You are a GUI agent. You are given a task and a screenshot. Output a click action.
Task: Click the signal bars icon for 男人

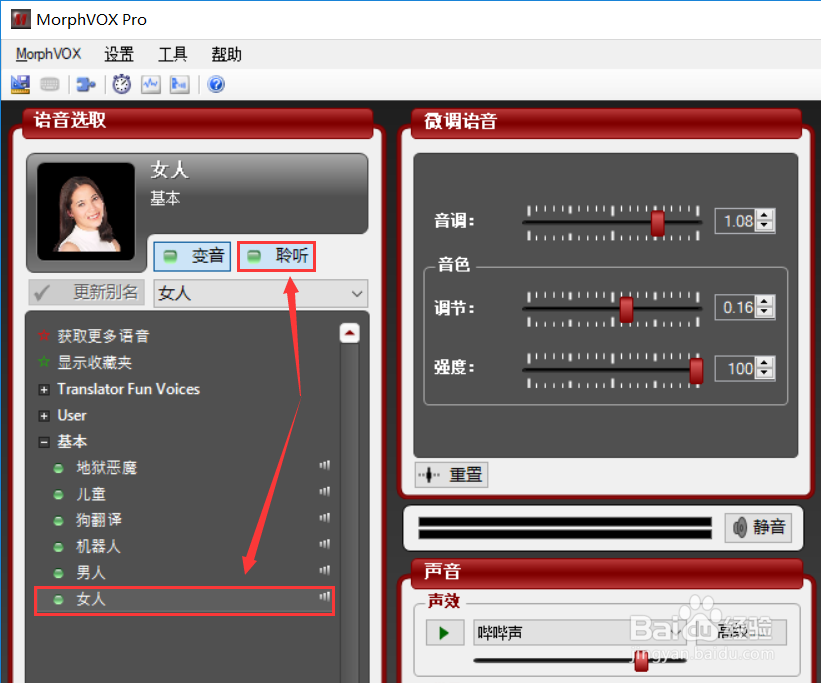pos(325,570)
